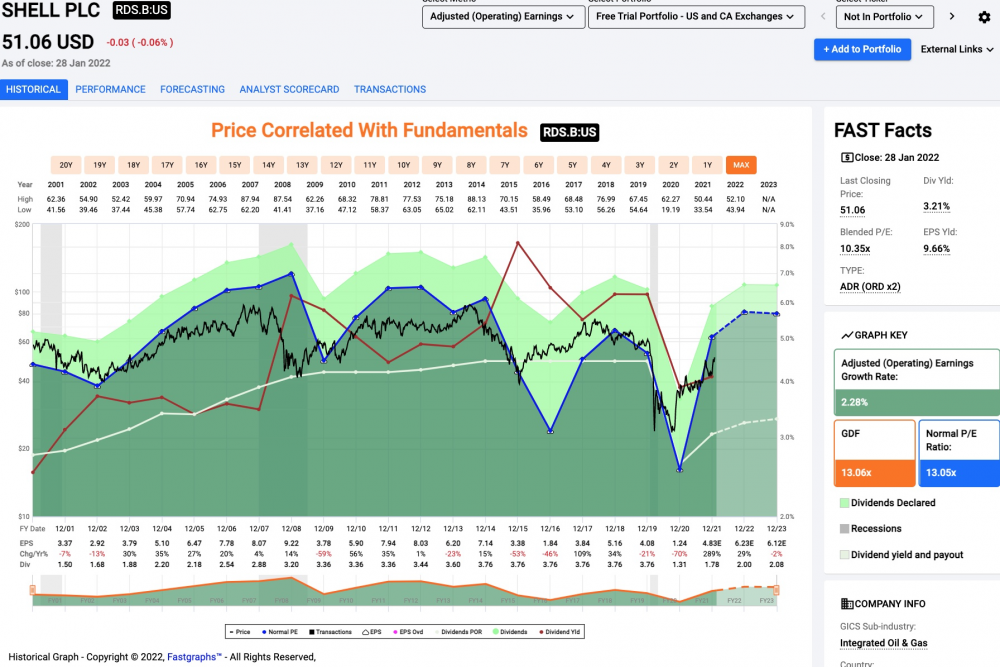Select 7Y time range
This screenshot has width=1000, height=667.
click(x=505, y=165)
